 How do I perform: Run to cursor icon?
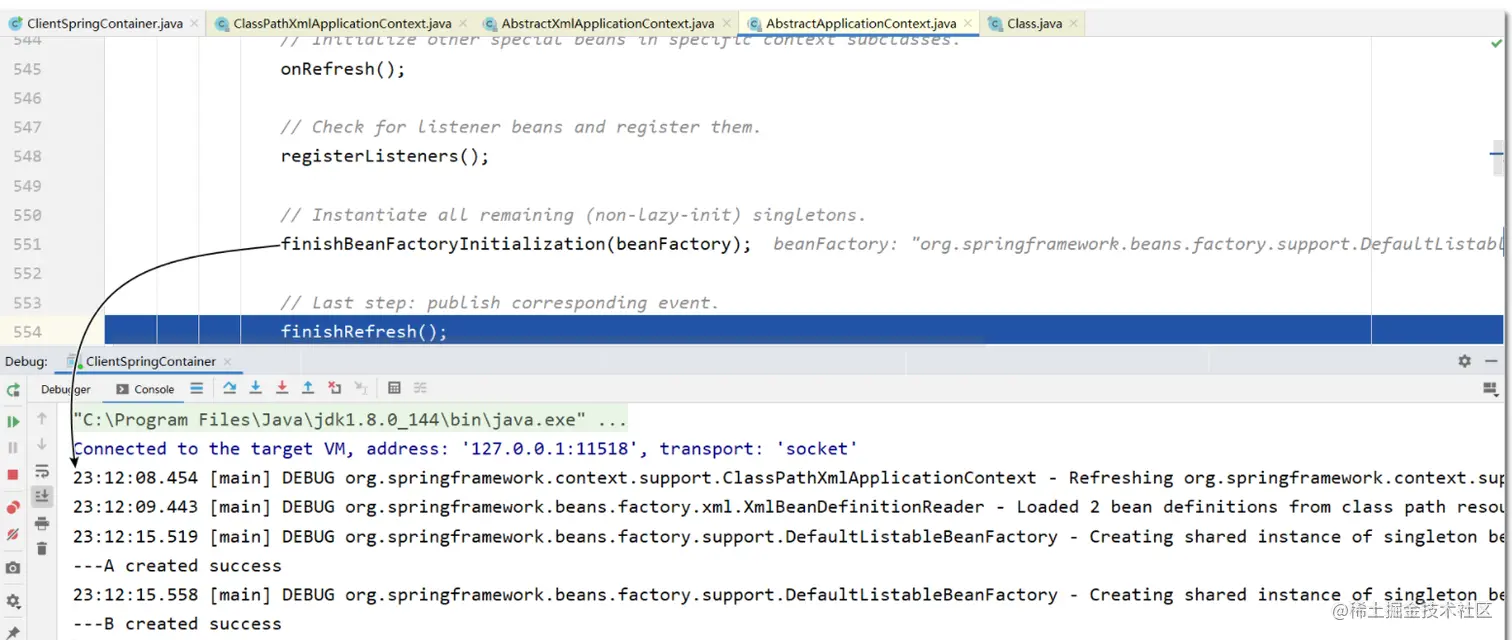point(361,388)
